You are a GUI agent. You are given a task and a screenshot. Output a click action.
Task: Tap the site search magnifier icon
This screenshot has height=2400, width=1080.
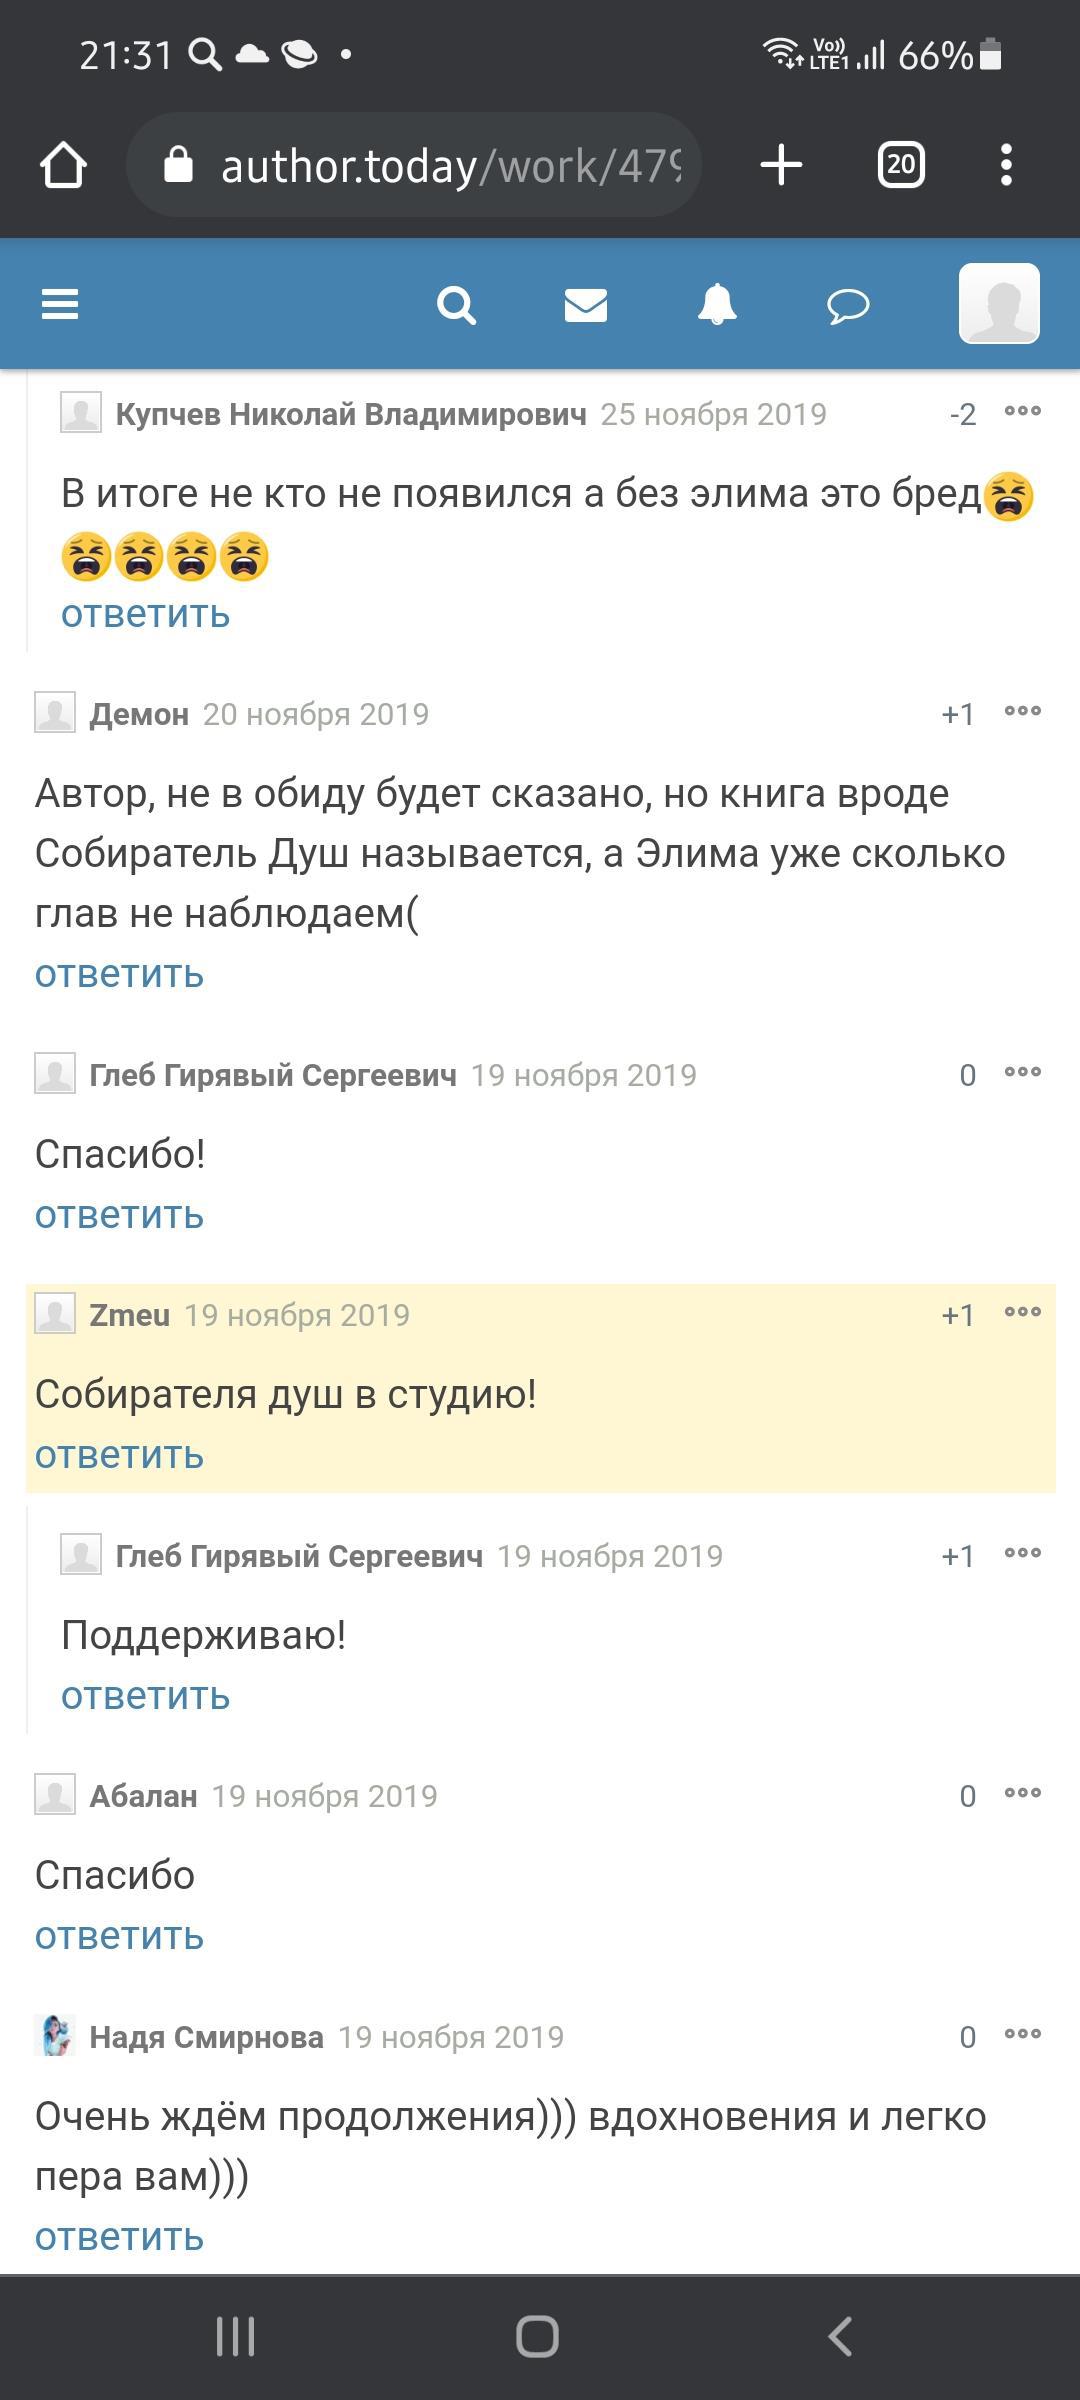point(456,304)
